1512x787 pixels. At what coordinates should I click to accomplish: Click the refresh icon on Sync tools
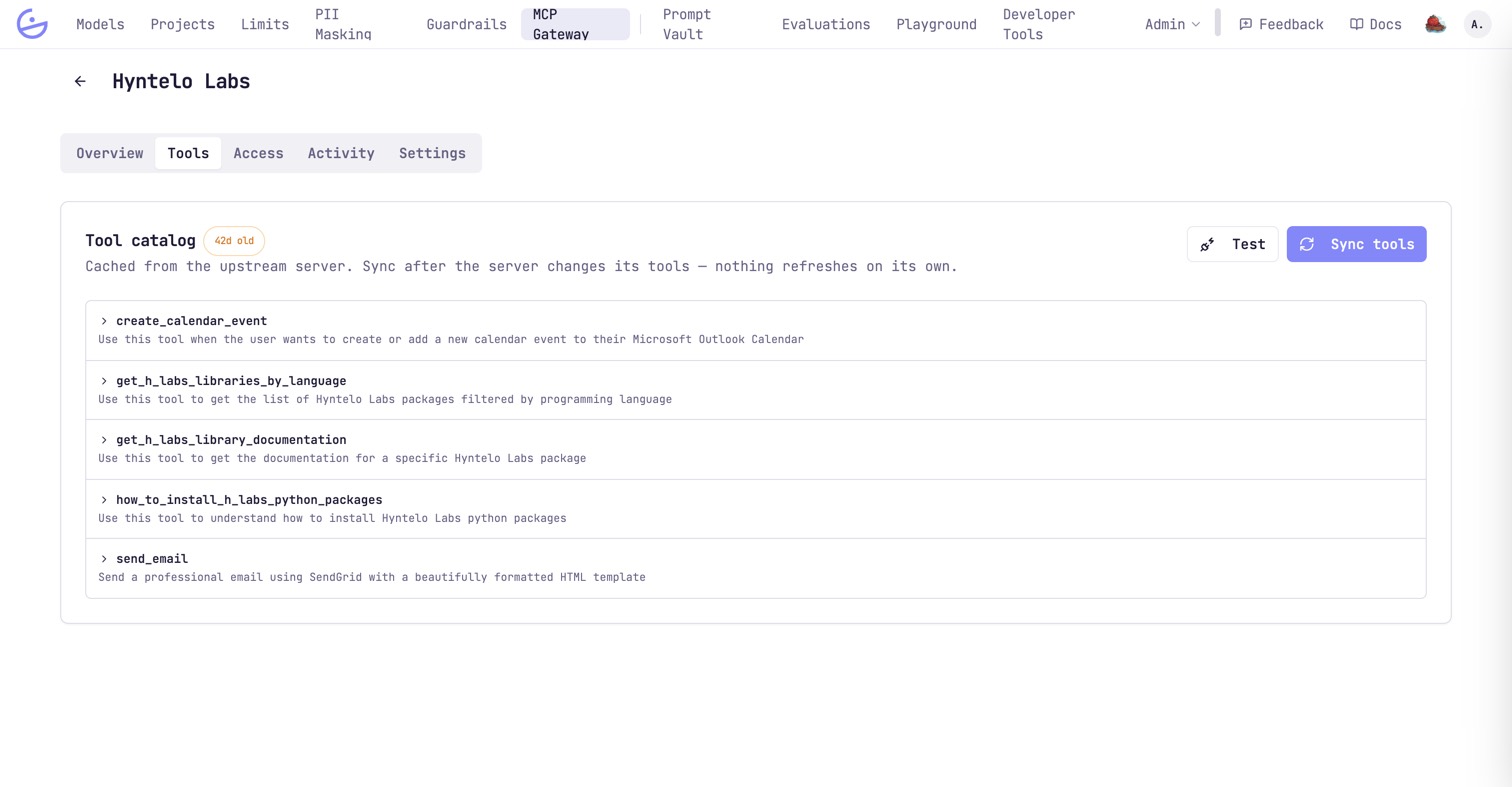1307,244
